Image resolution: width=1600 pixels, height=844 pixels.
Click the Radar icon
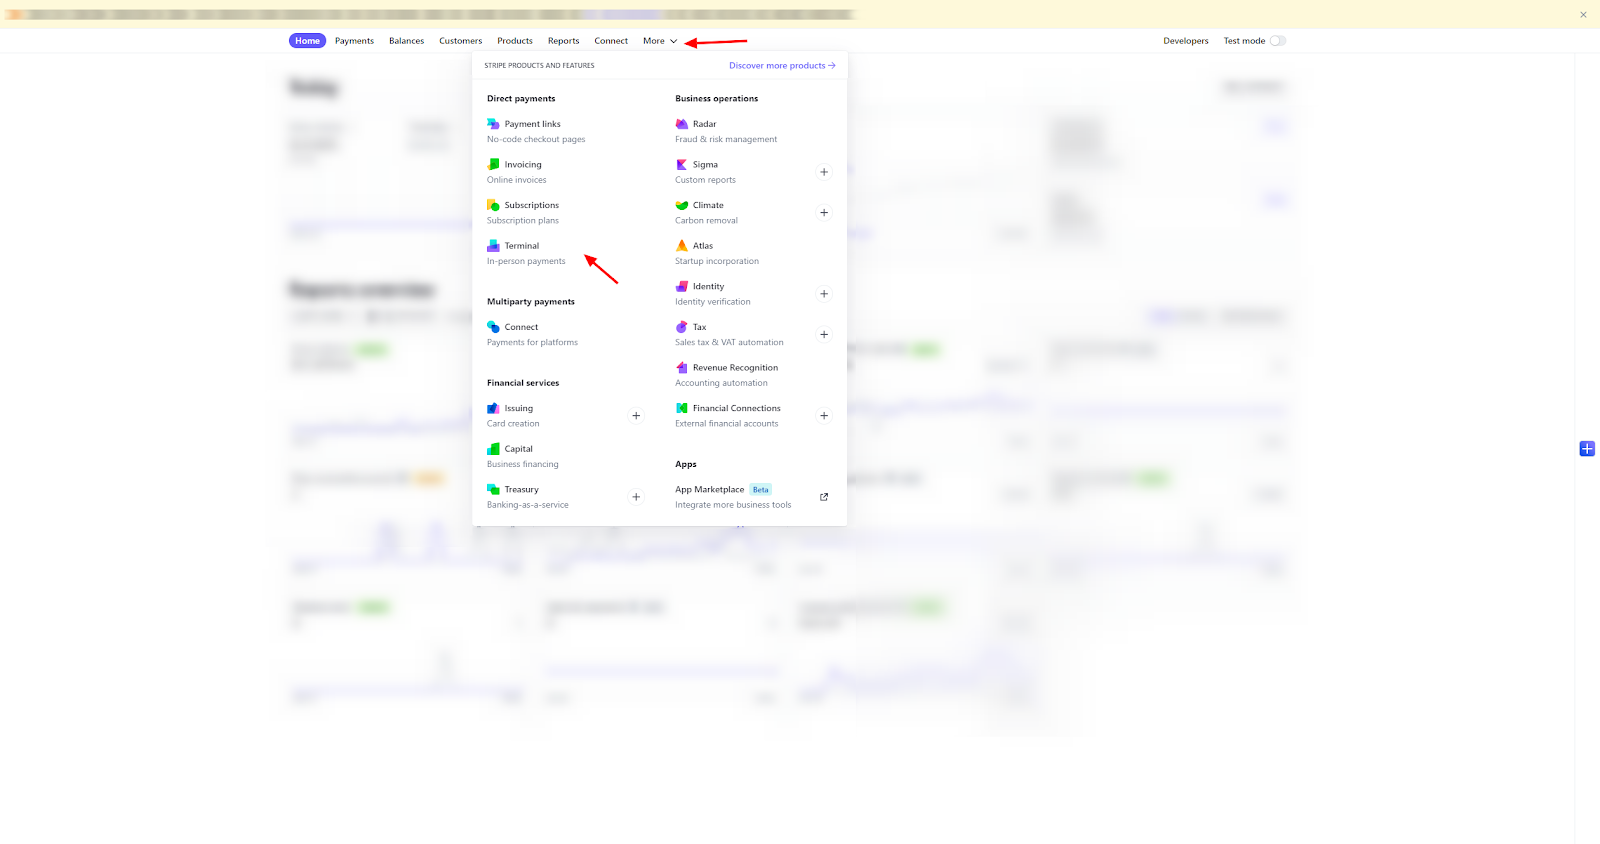(681, 124)
